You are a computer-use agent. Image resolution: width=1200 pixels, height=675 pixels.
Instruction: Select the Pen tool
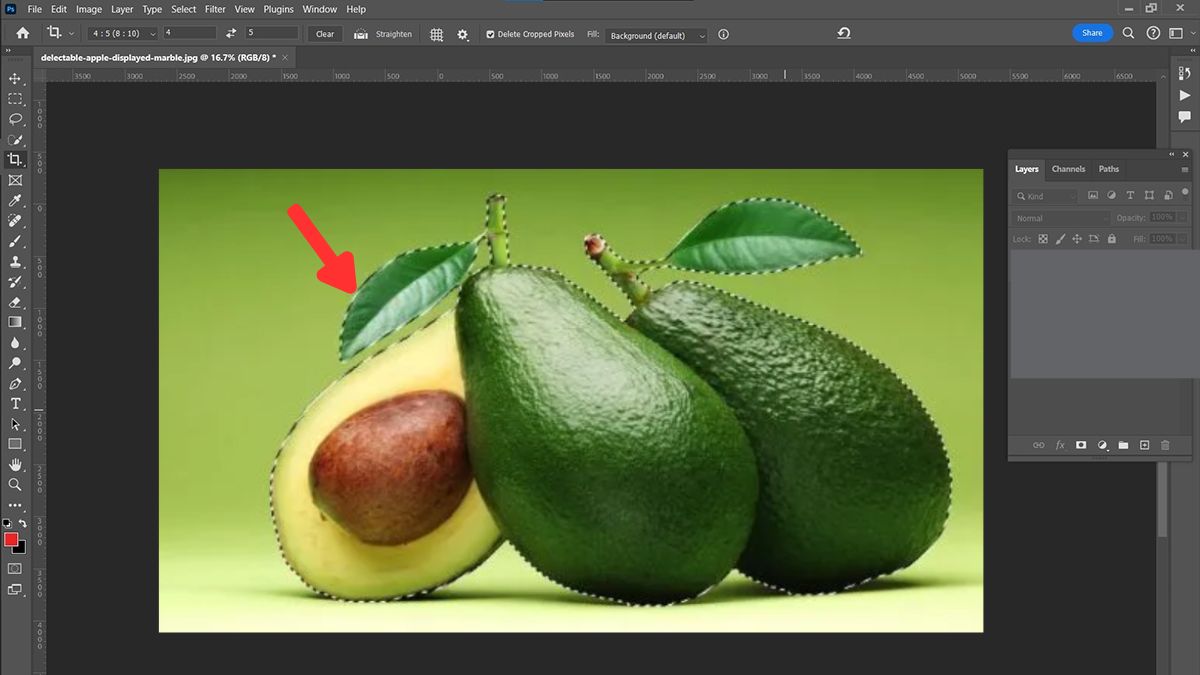[15, 383]
